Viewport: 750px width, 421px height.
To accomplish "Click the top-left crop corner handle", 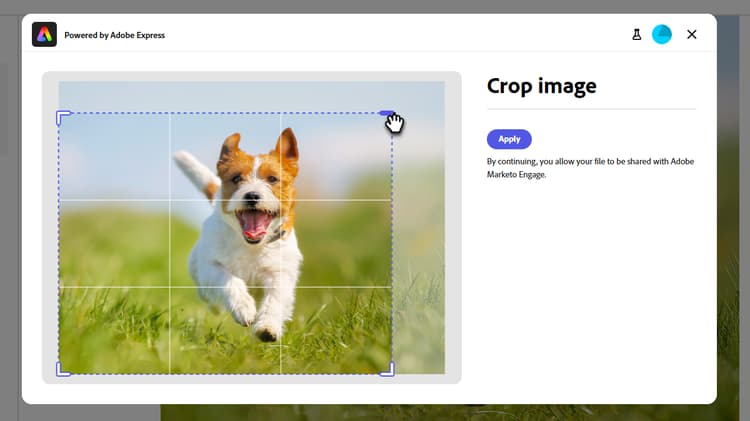I will 63,117.
